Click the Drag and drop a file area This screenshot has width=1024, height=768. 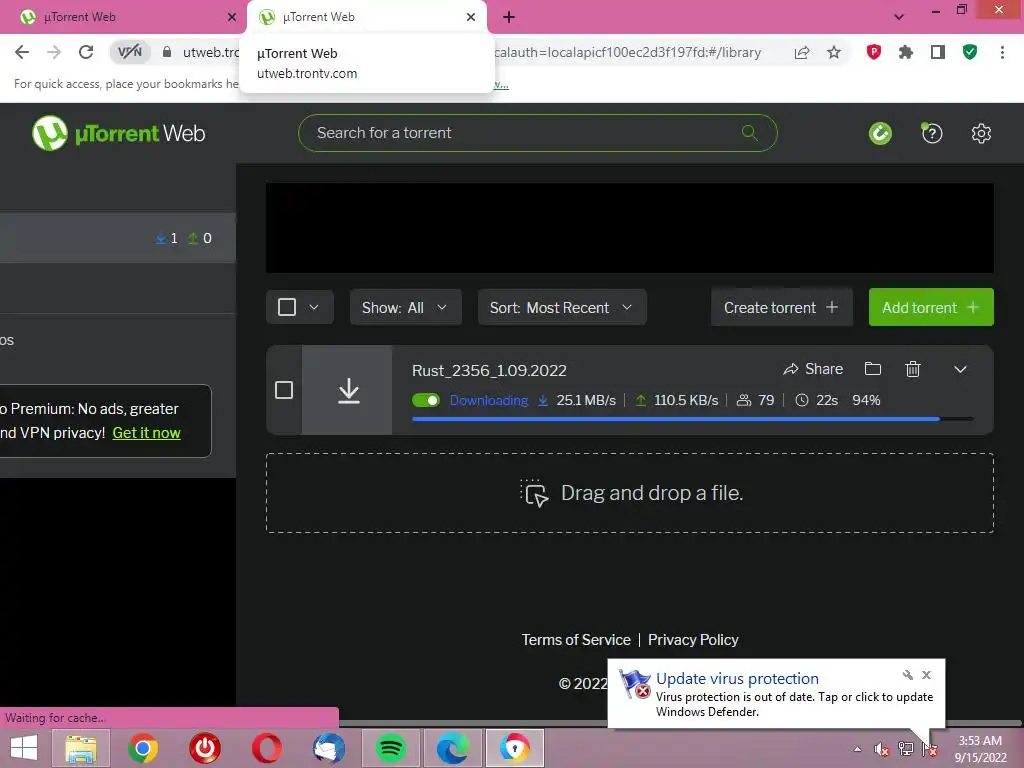click(630, 493)
